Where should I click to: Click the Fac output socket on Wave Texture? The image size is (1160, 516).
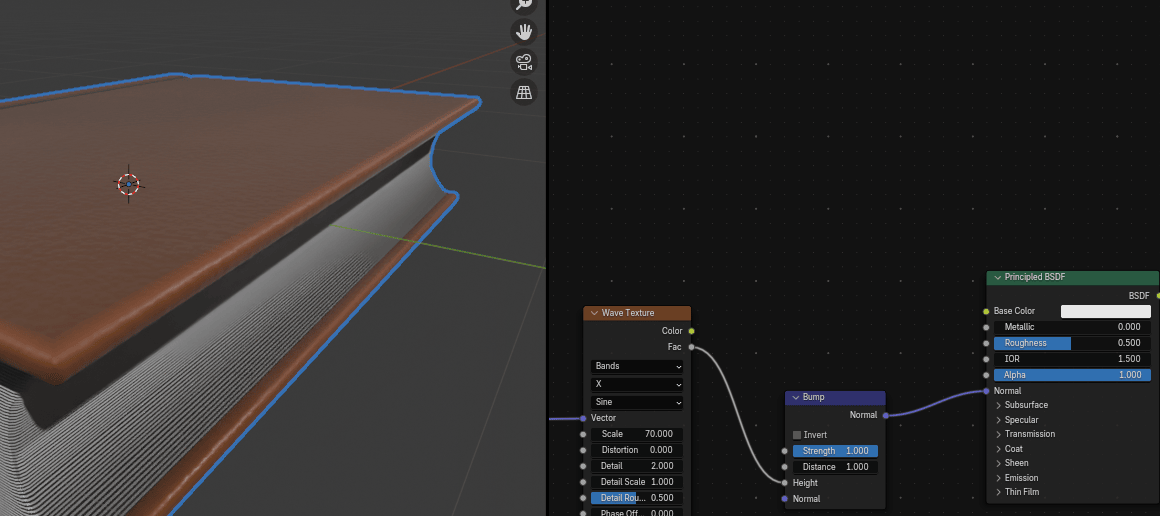[691, 347]
